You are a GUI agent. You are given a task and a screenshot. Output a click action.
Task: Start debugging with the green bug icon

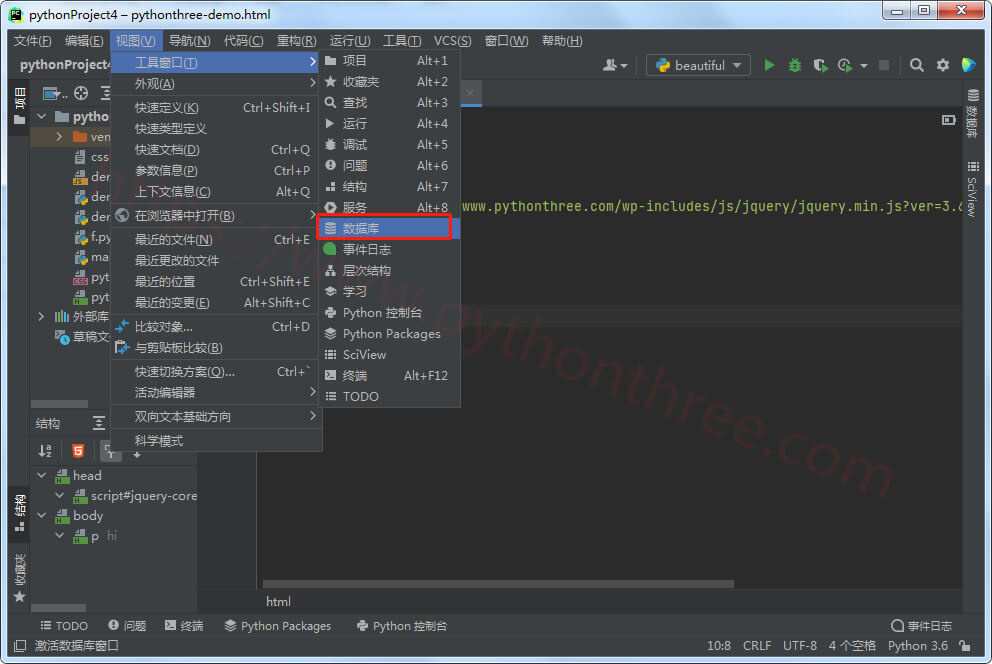795,65
